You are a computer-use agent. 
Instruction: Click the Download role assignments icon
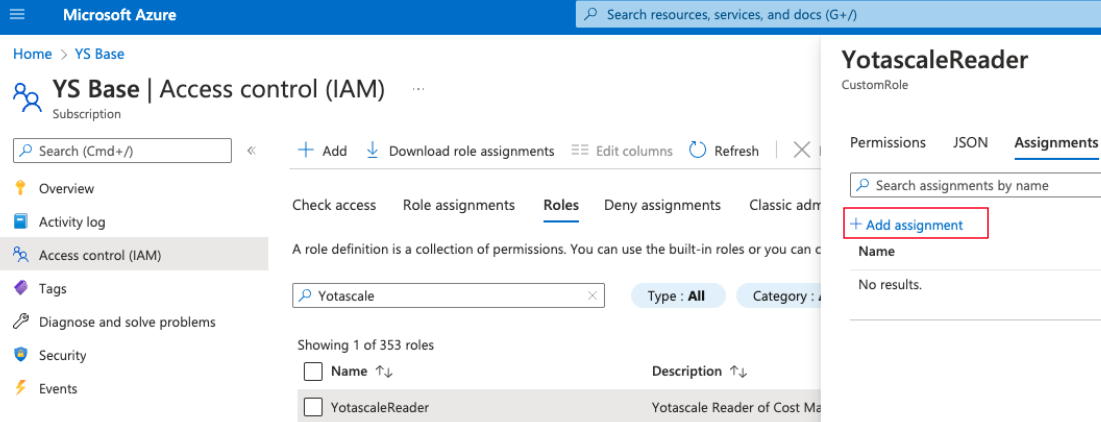372,150
